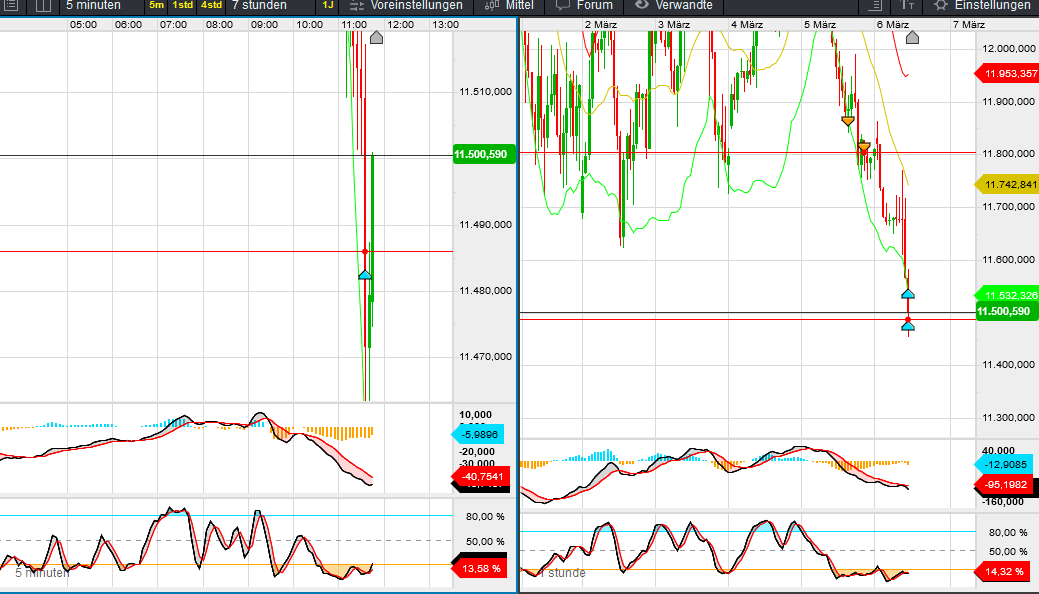Click the candlestick icon beside Mittel

[x=492, y=5]
